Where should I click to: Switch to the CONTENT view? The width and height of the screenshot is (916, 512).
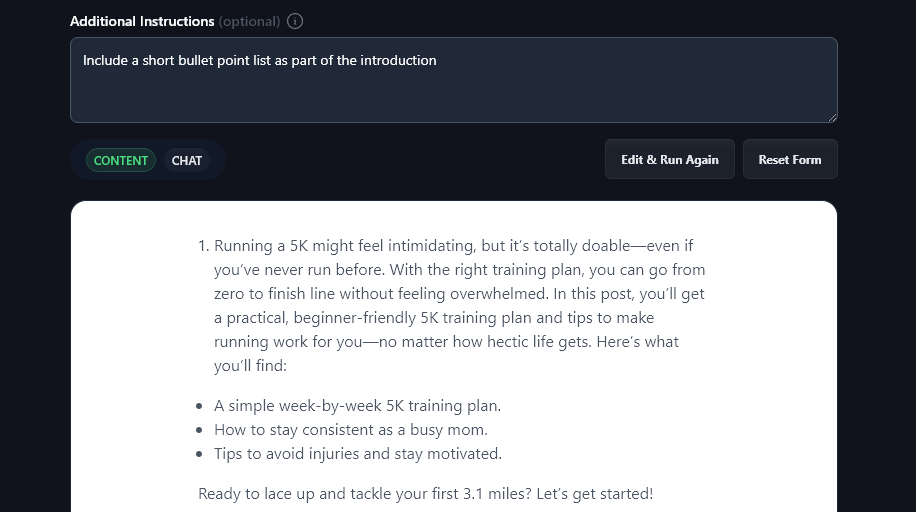click(x=121, y=160)
